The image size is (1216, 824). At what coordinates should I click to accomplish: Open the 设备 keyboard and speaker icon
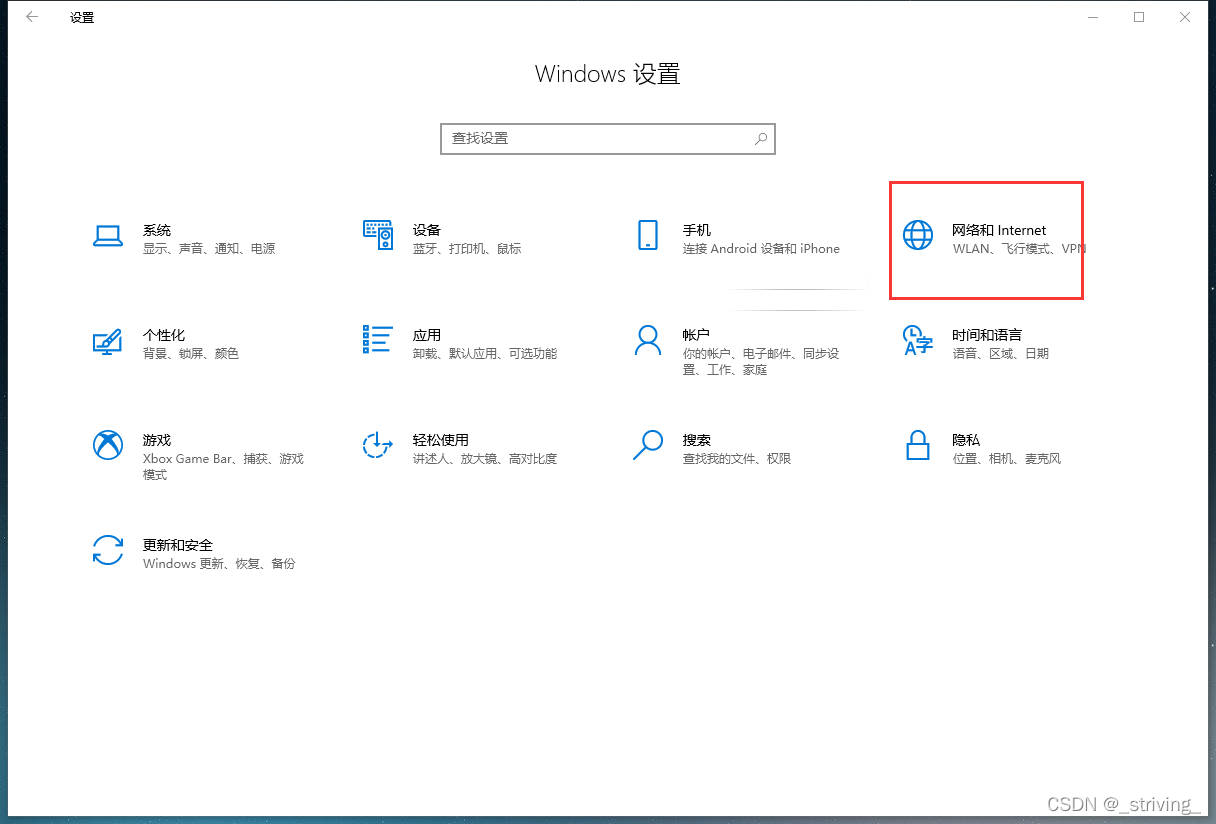[377, 235]
